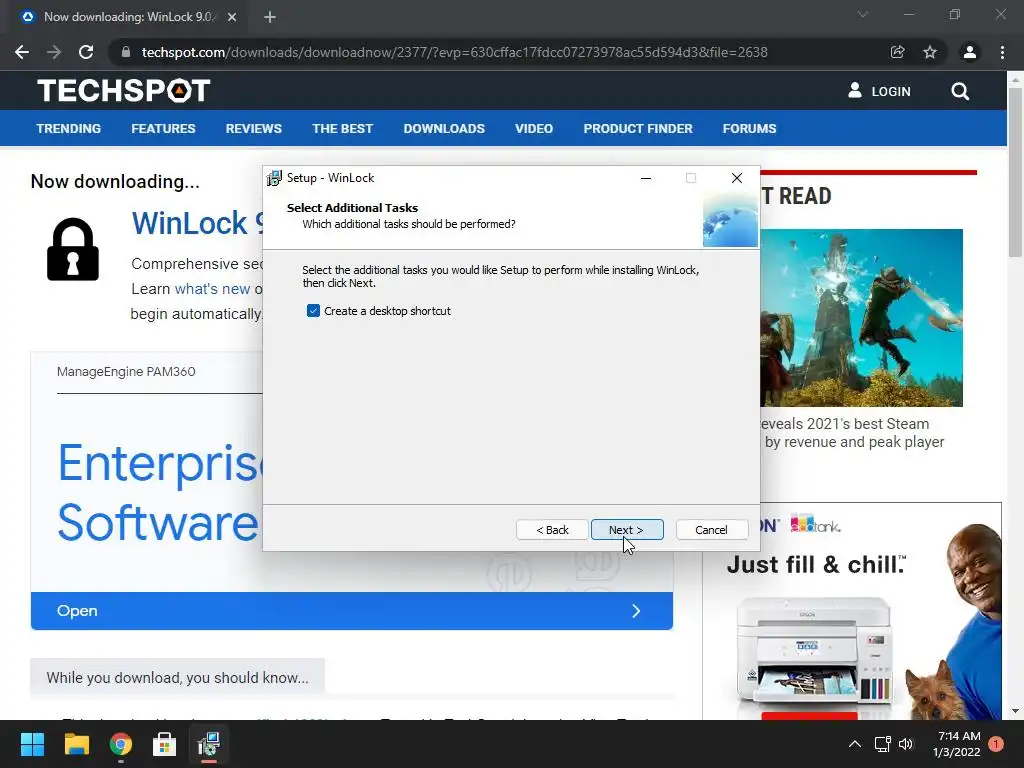Click the WinLock setup taskbar icon
Image resolution: width=1024 pixels, height=768 pixels.
209,744
